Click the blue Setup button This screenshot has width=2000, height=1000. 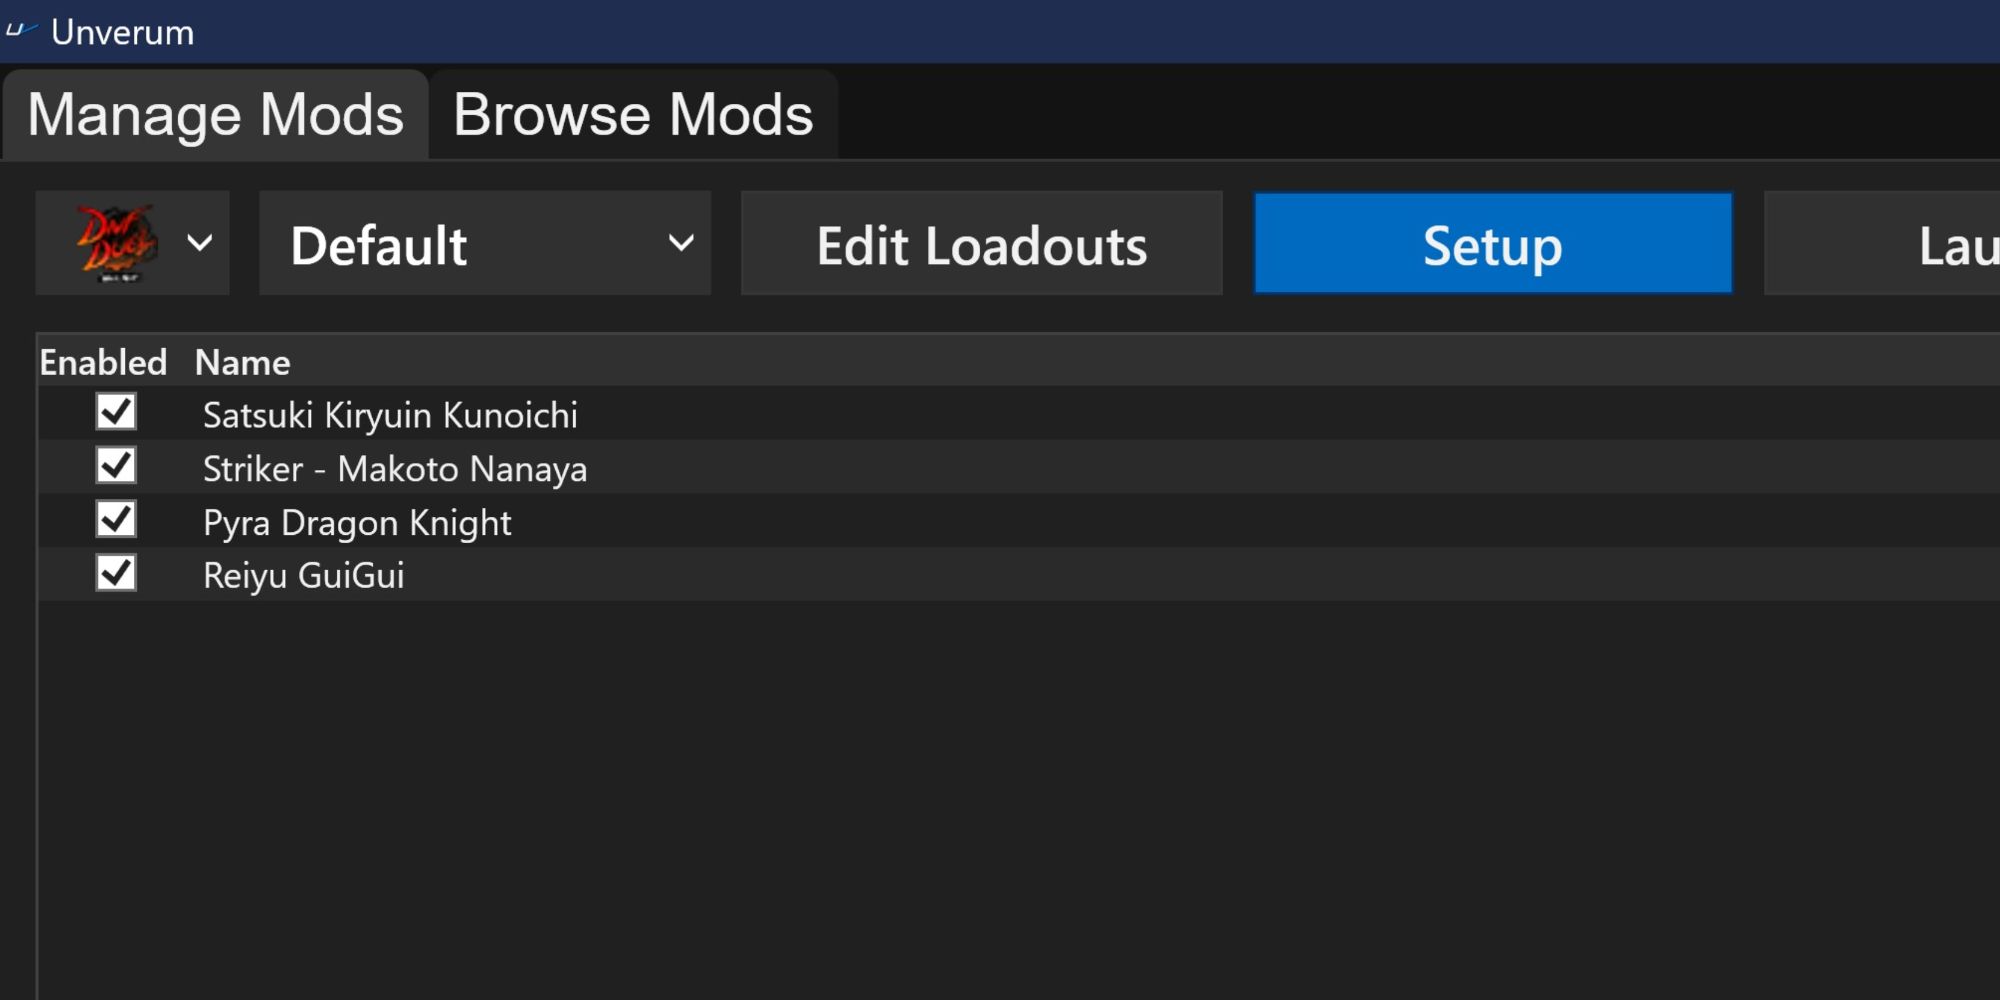click(1493, 243)
